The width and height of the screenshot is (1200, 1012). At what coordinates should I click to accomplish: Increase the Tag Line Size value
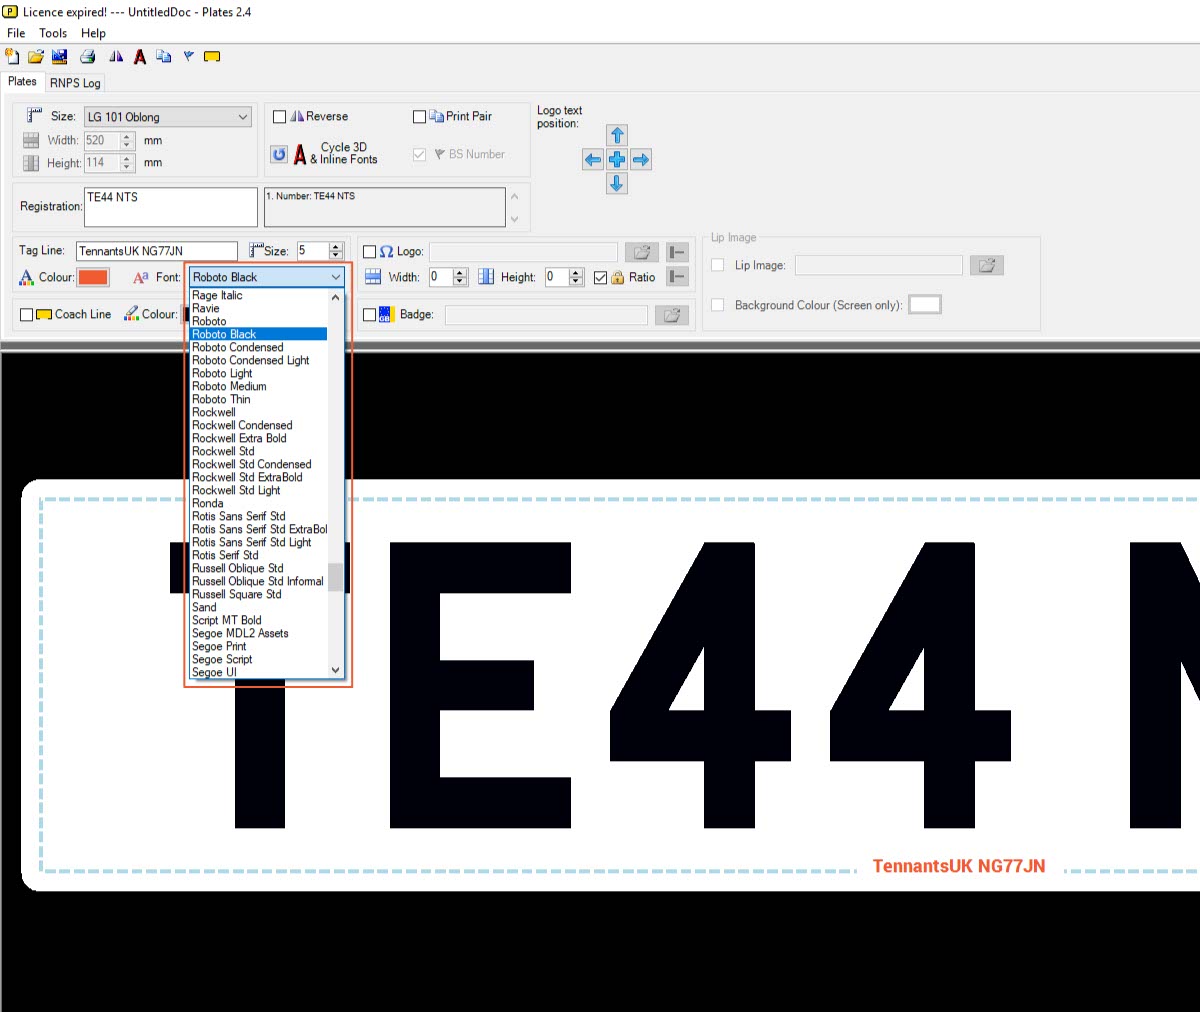(x=336, y=246)
